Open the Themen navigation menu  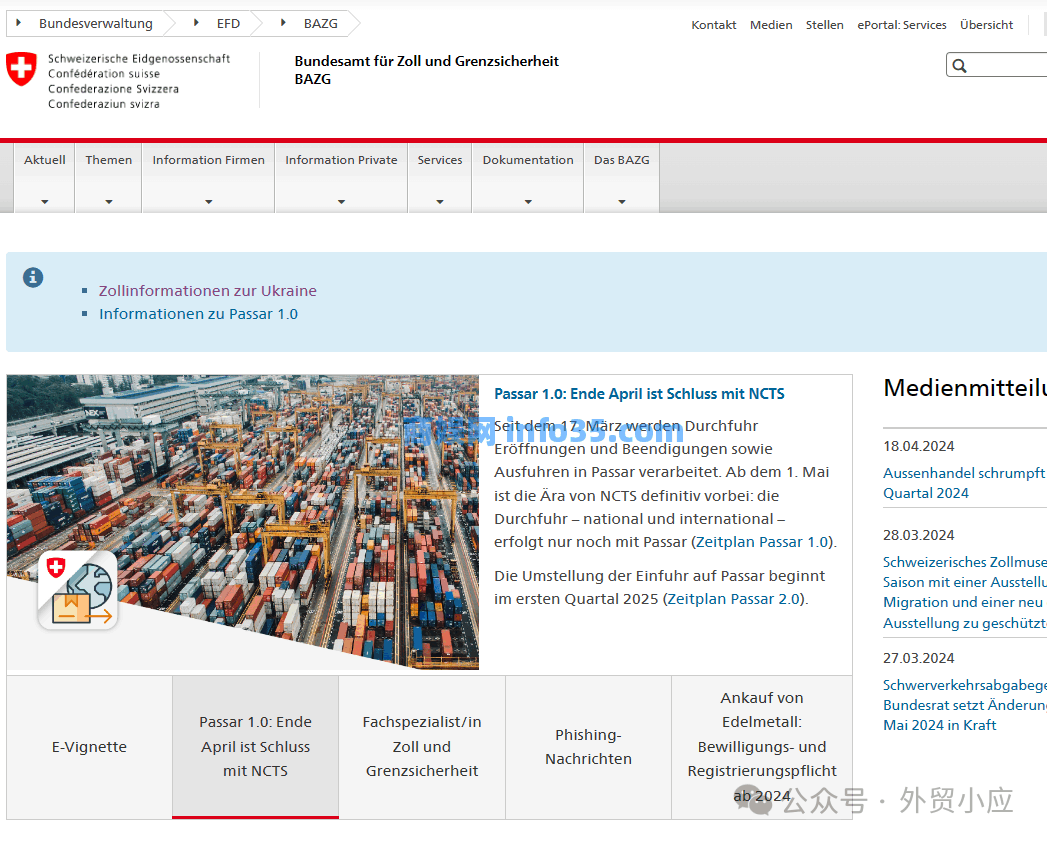click(109, 177)
